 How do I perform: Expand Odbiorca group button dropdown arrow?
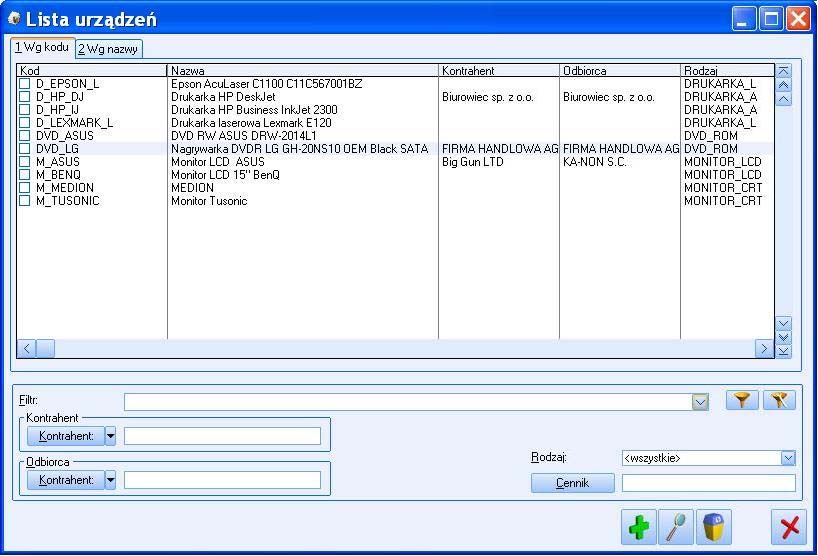pos(110,480)
